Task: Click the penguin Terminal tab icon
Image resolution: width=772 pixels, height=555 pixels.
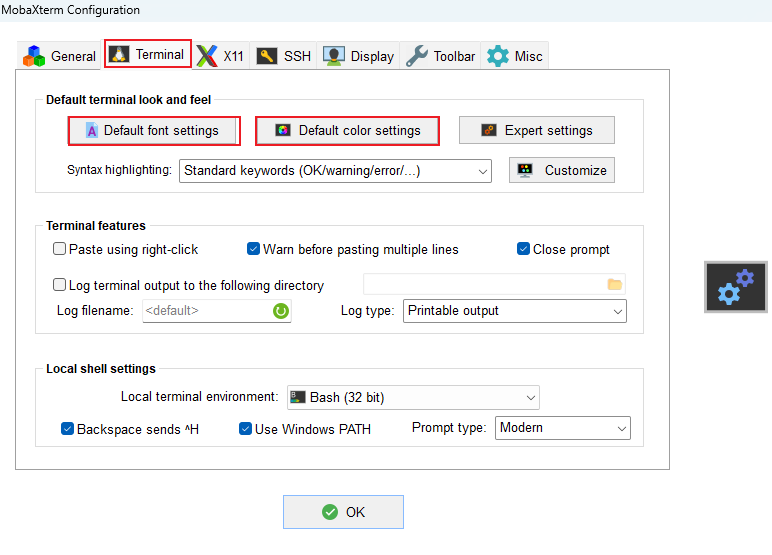Action: (119, 54)
